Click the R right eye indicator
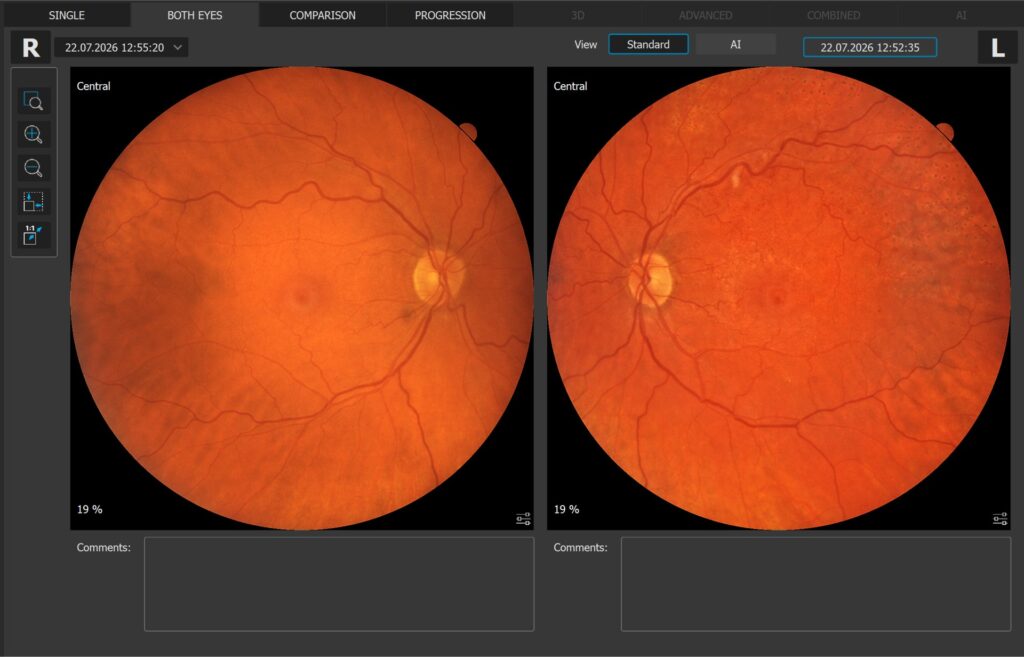The image size is (1024, 657). (31, 48)
